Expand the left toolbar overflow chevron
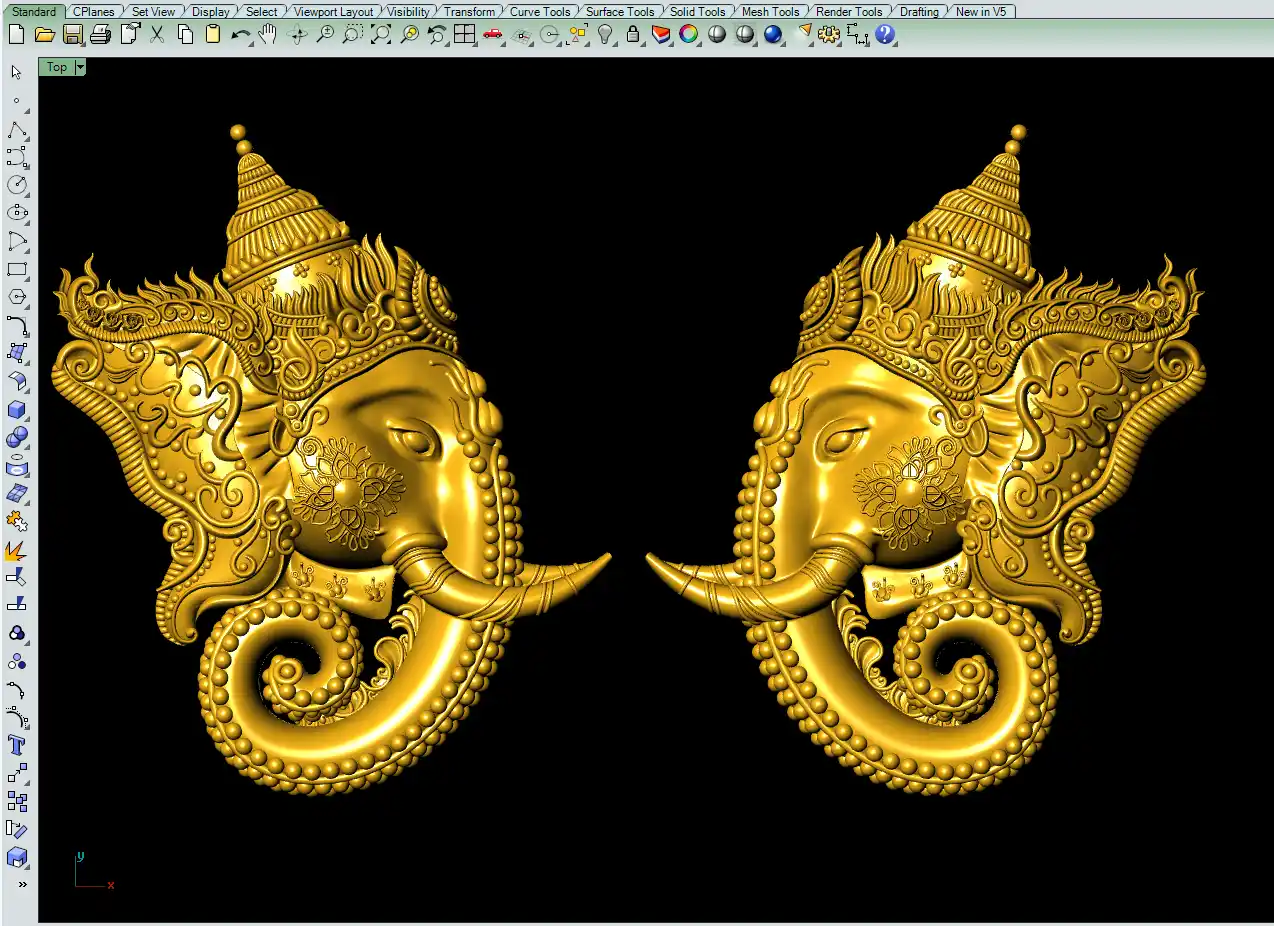The image size is (1274, 926). 22,884
